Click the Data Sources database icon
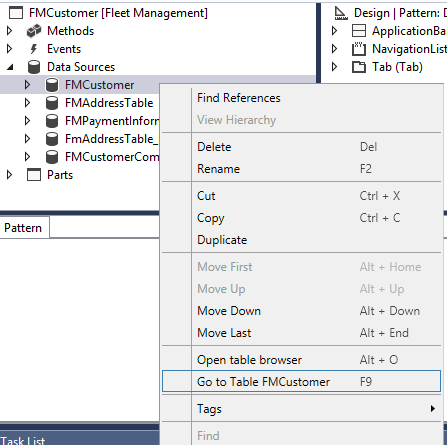This screenshot has width=447, height=445. tap(34, 67)
